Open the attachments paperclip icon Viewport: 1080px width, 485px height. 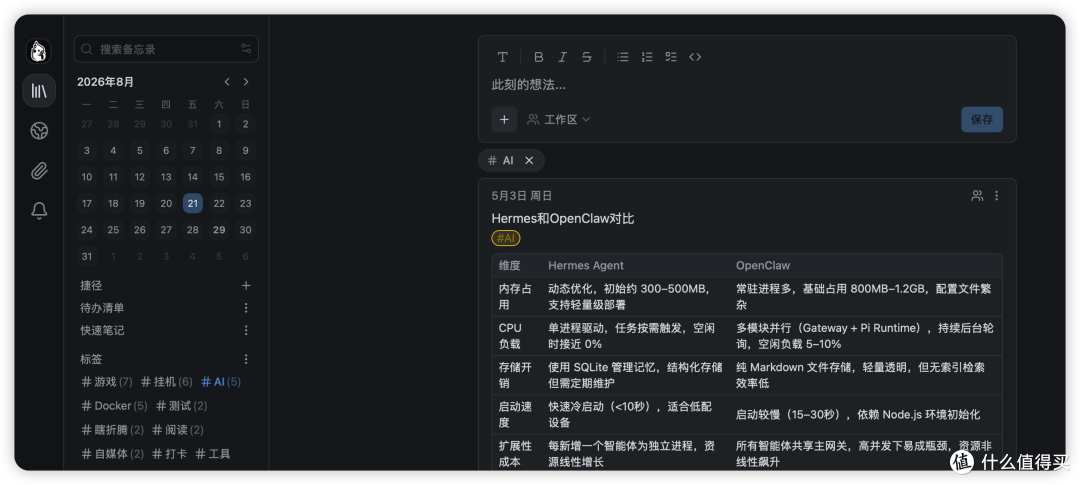pos(39,171)
